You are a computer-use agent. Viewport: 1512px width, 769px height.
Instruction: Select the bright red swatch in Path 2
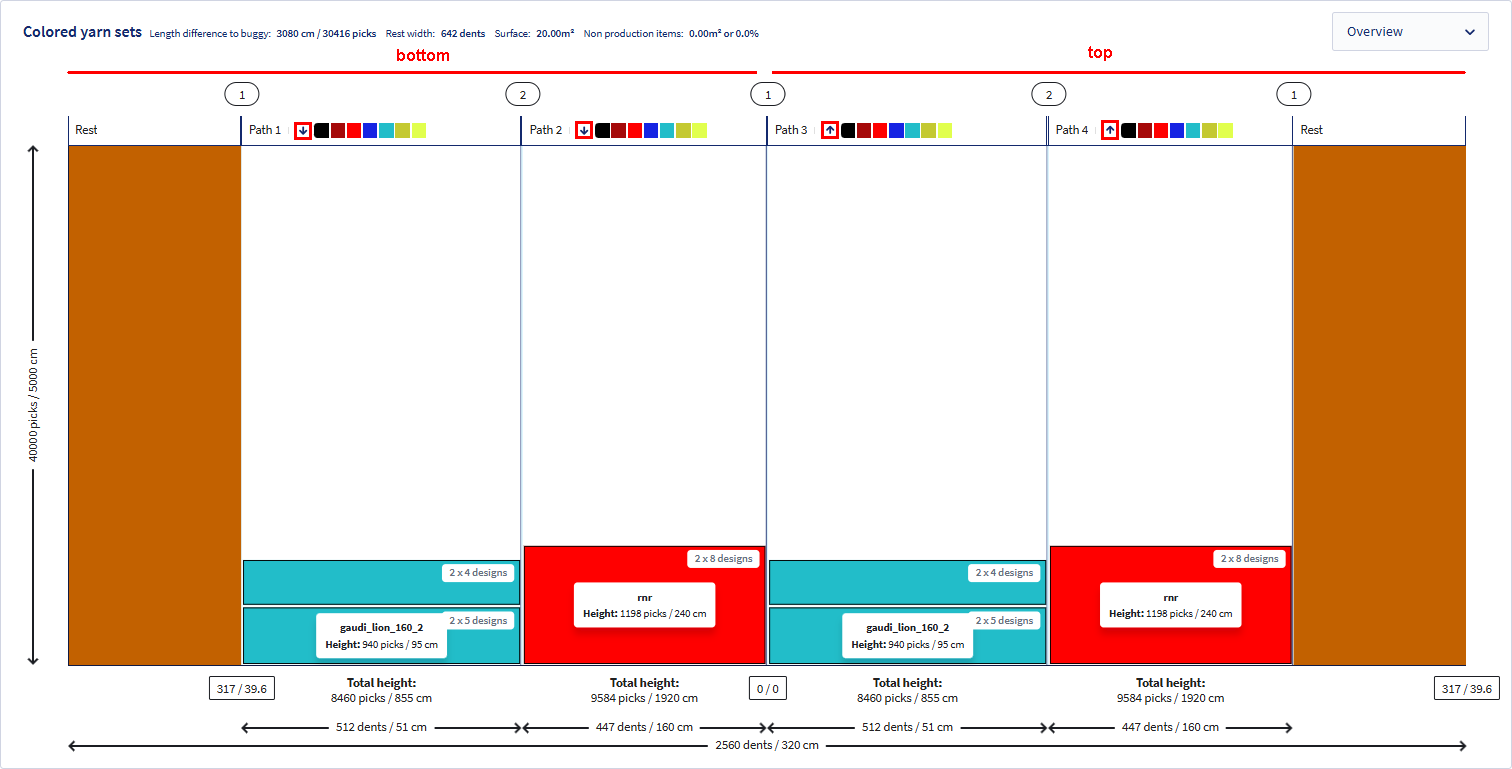[x=635, y=130]
